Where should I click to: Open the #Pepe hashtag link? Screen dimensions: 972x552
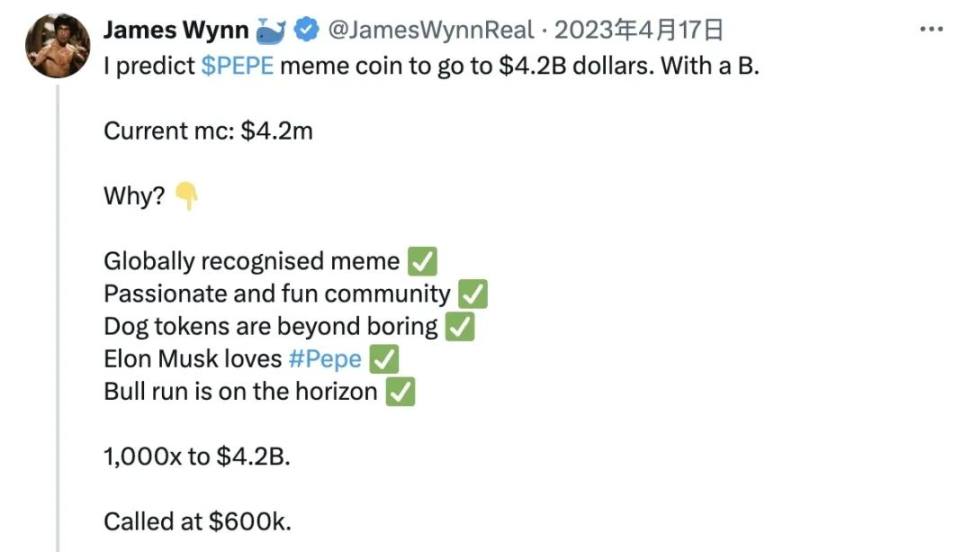click(x=325, y=359)
